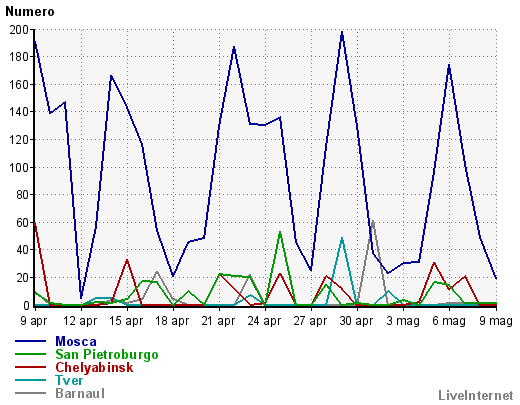
Task: Click the LiveInternet watermark text
Action: (x=476, y=395)
